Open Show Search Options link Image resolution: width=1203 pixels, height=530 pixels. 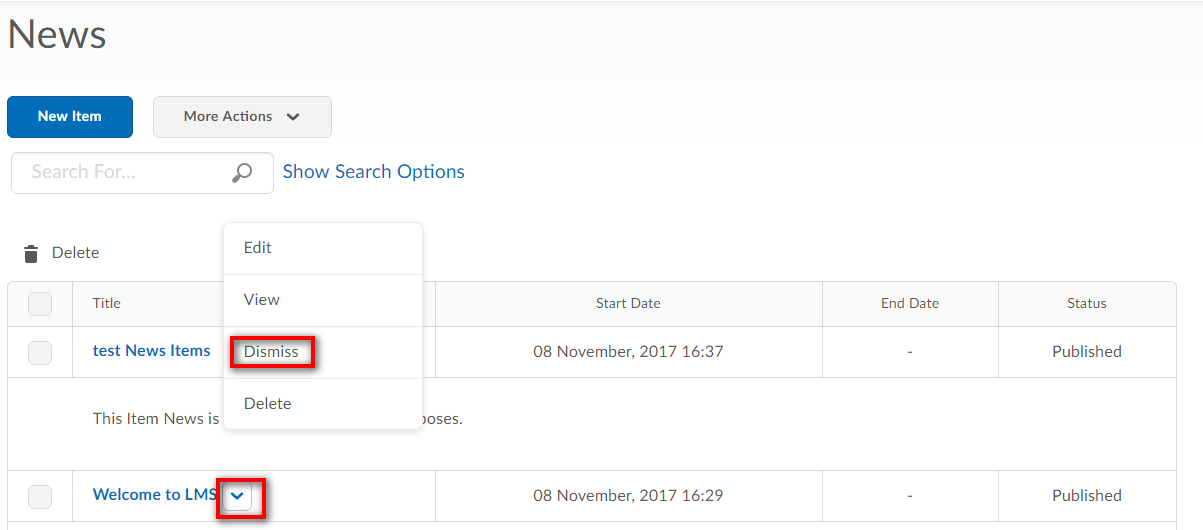373,172
